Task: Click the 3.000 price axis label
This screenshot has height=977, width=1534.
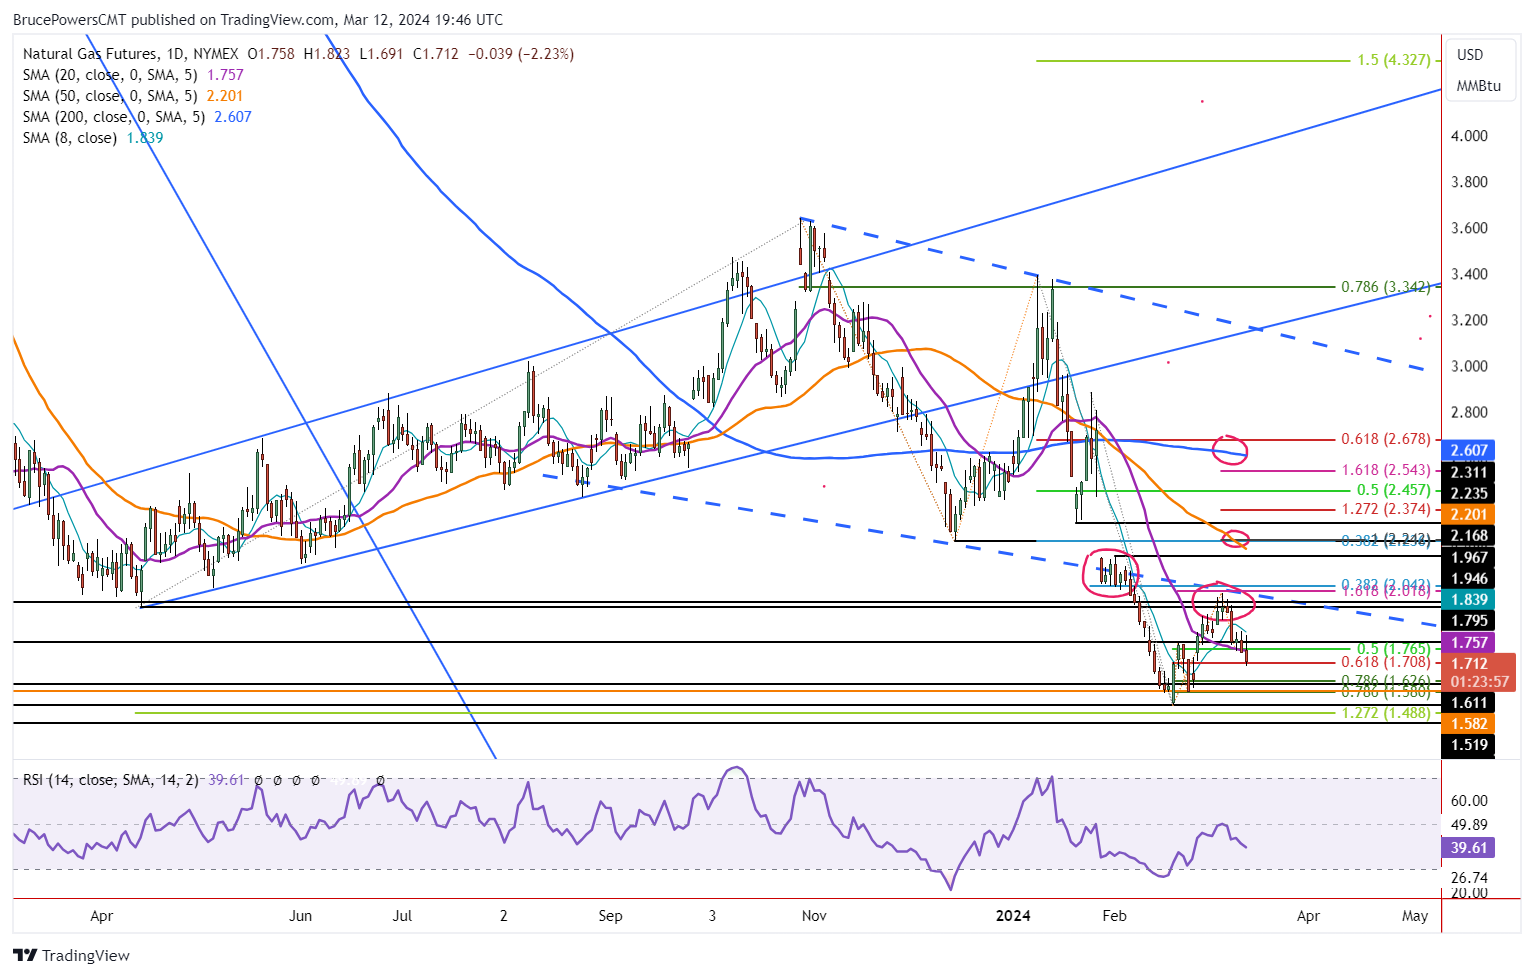Action: [1469, 366]
